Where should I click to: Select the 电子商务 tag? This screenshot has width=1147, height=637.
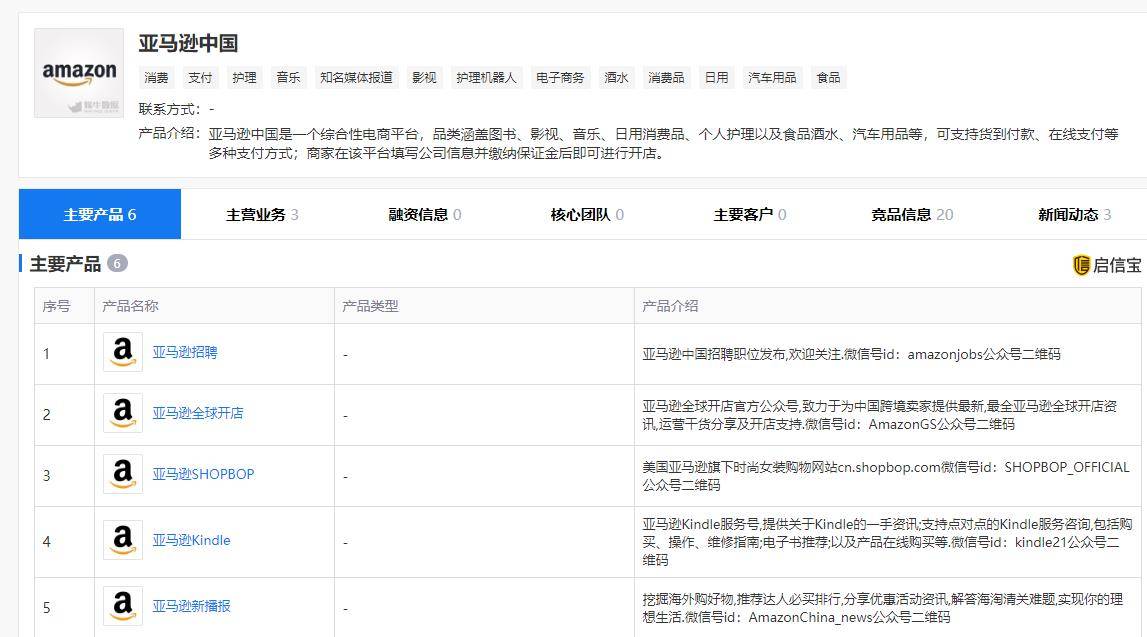[x=559, y=77]
